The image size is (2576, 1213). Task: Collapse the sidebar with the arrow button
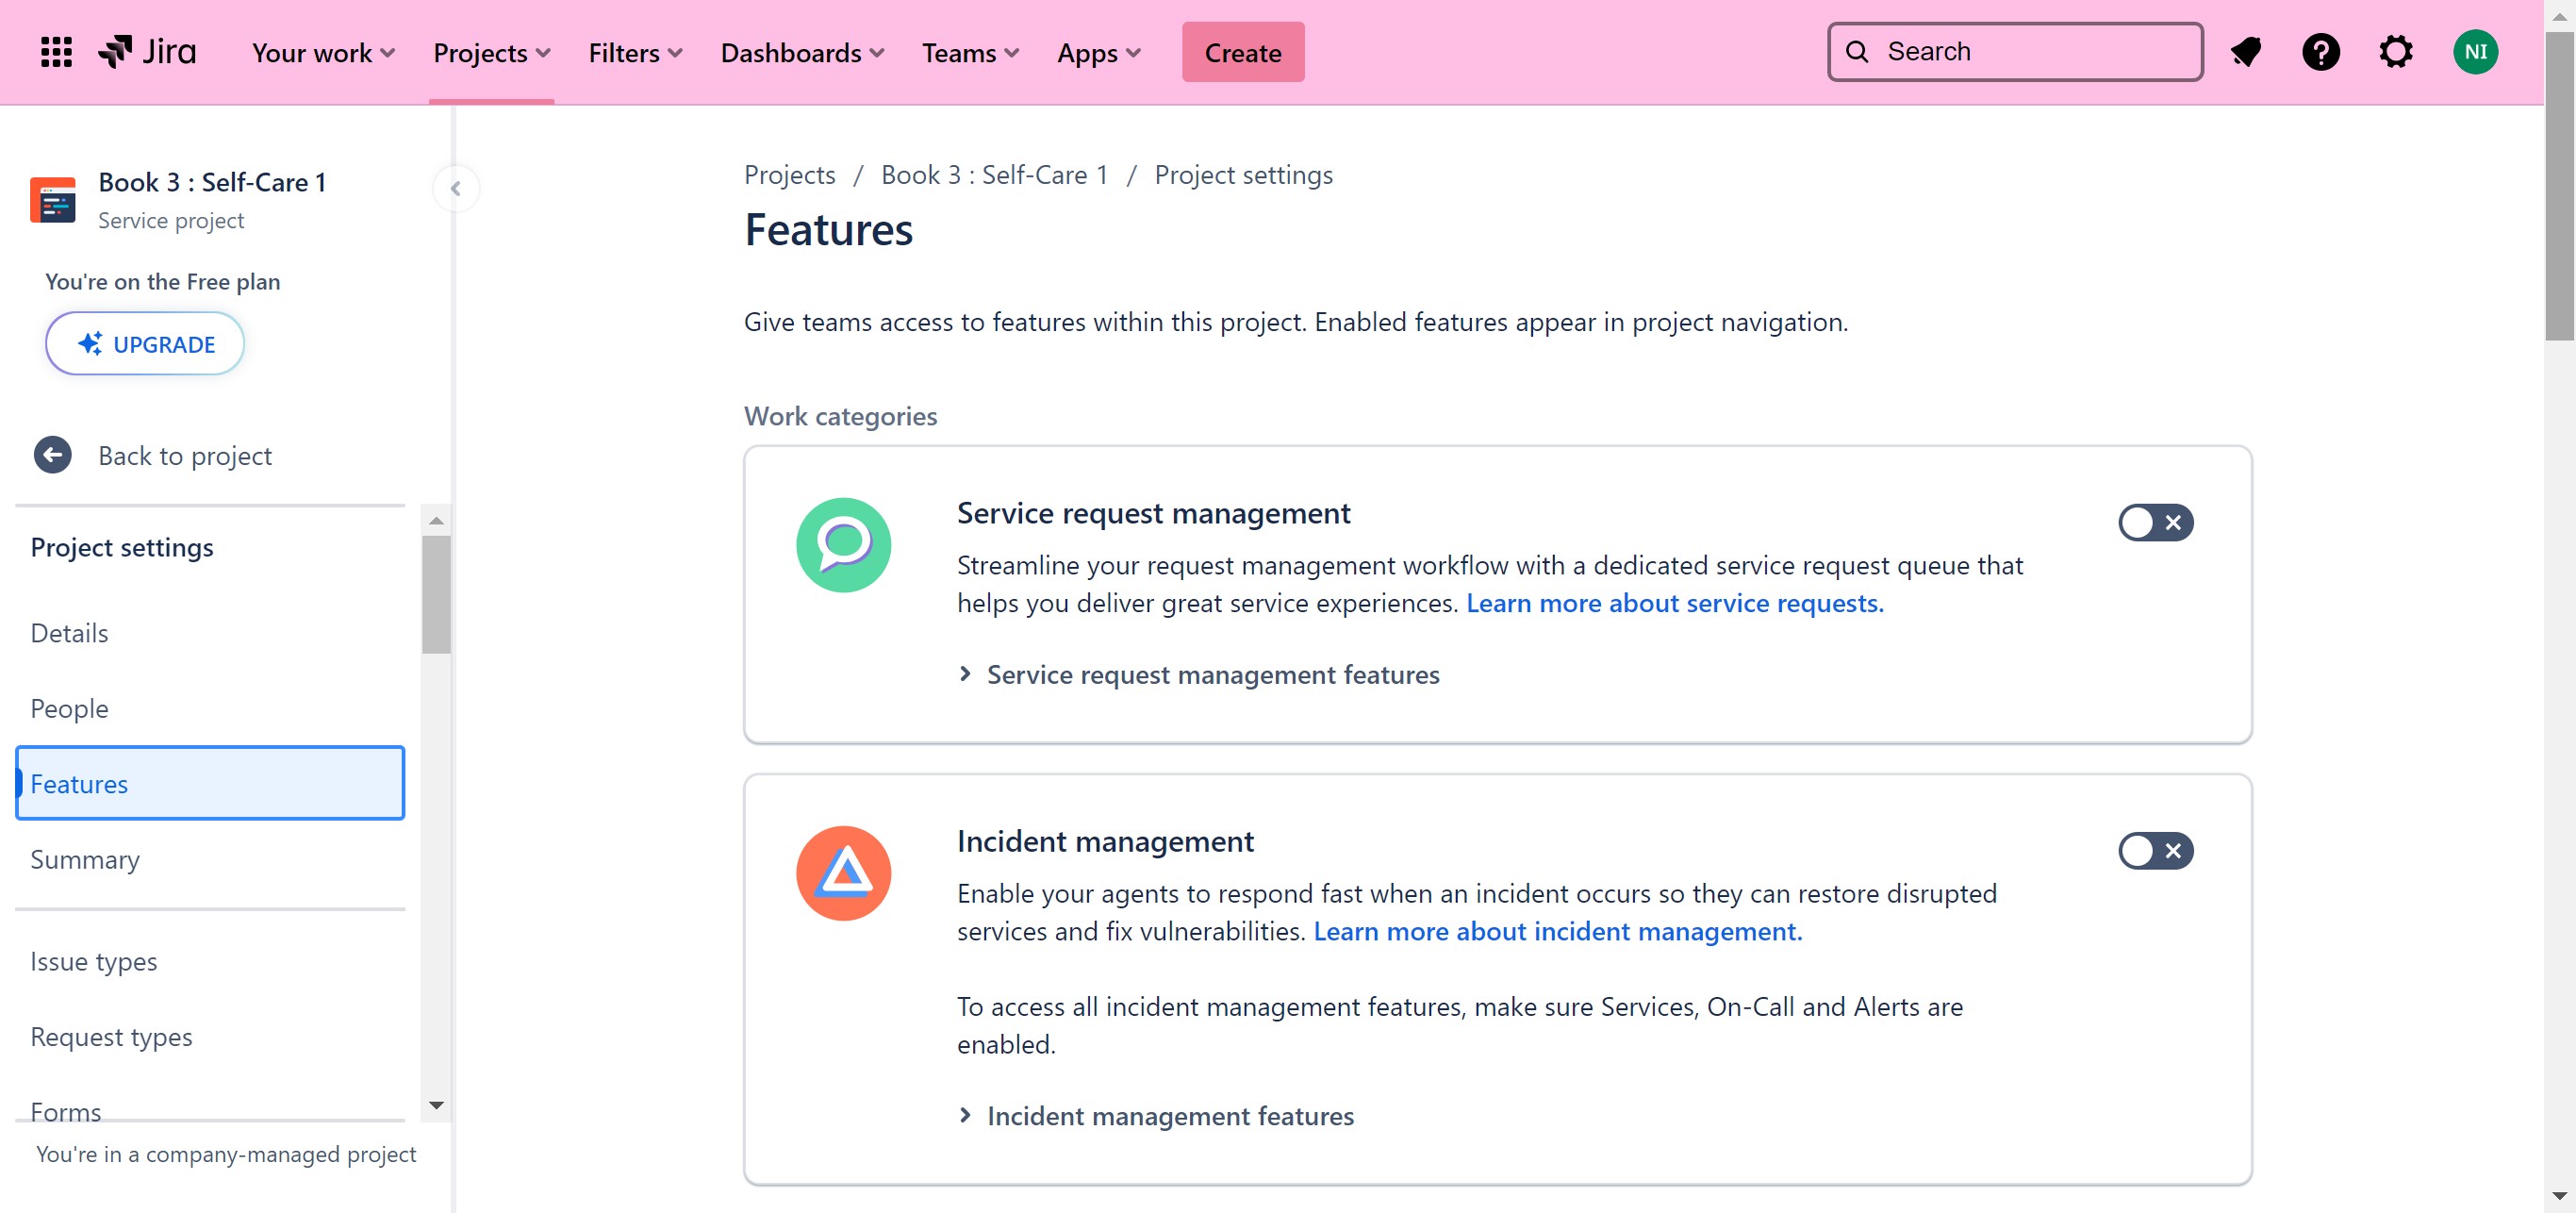click(x=456, y=188)
